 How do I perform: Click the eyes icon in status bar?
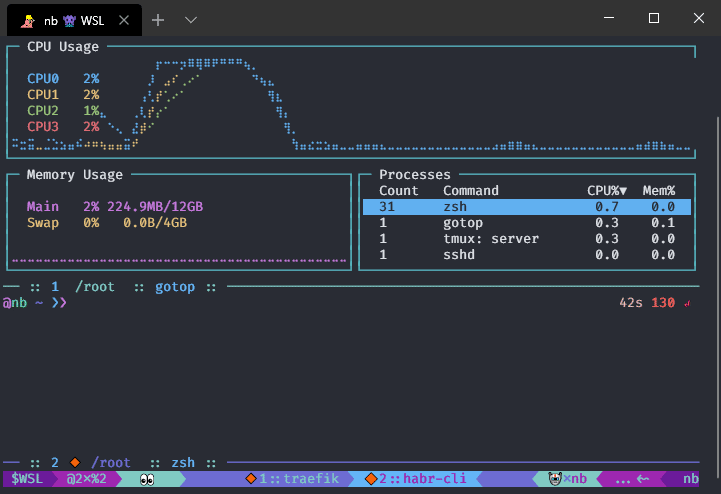147,479
